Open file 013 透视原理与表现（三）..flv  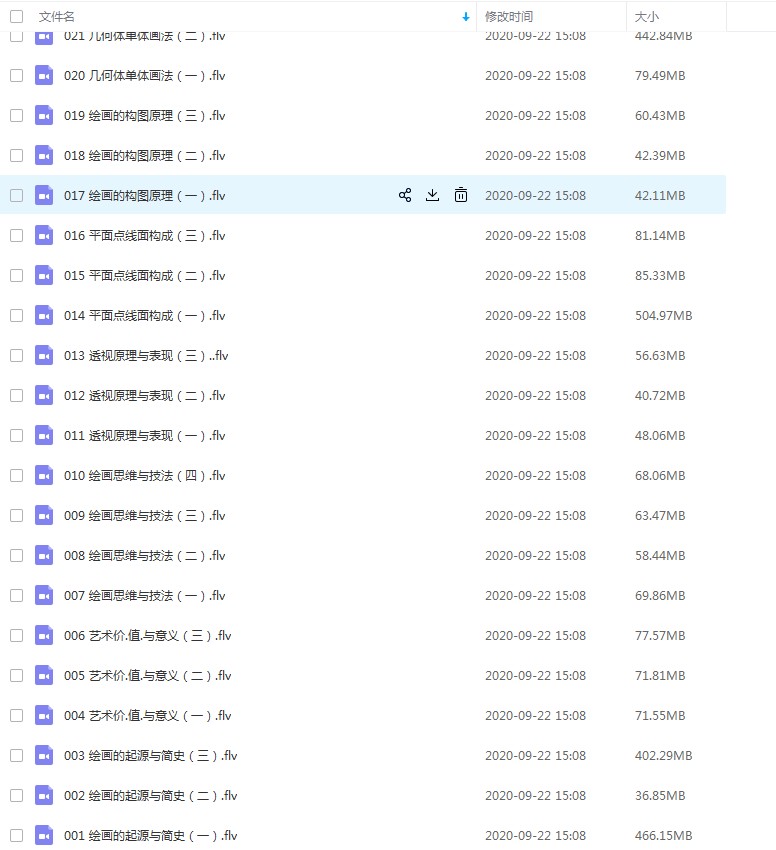click(x=146, y=356)
